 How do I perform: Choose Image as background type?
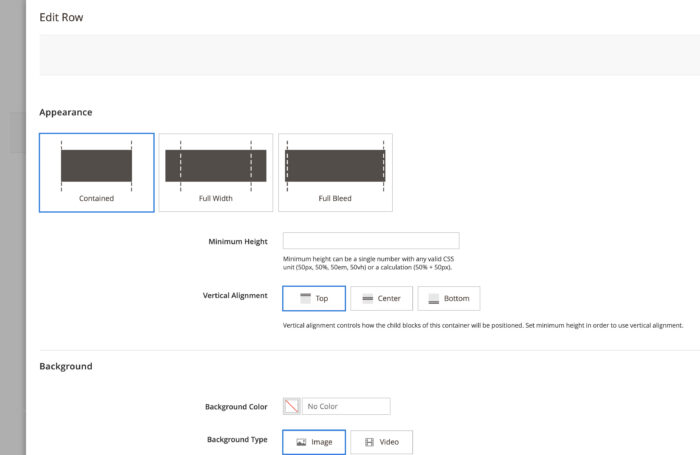coord(314,442)
